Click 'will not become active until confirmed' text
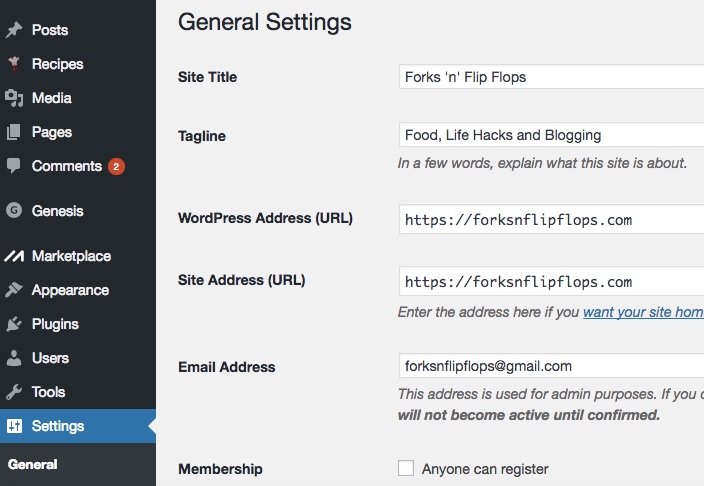This screenshot has width=704, height=486. click(529, 415)
